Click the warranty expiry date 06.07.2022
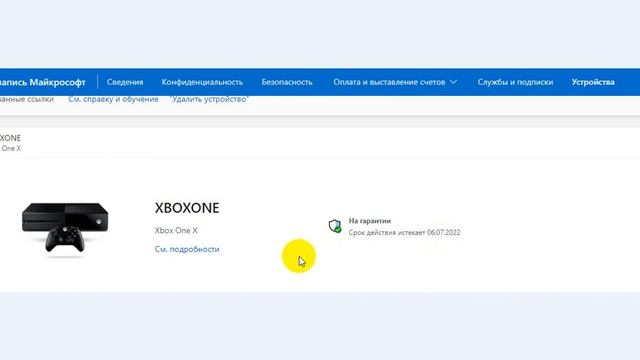Image resolution: width=640 pixels, height=360 pixels. 444,232
